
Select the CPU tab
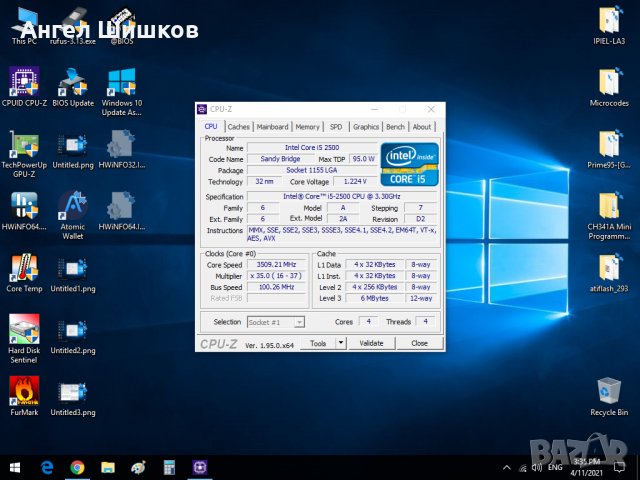(x=211, y=127)
